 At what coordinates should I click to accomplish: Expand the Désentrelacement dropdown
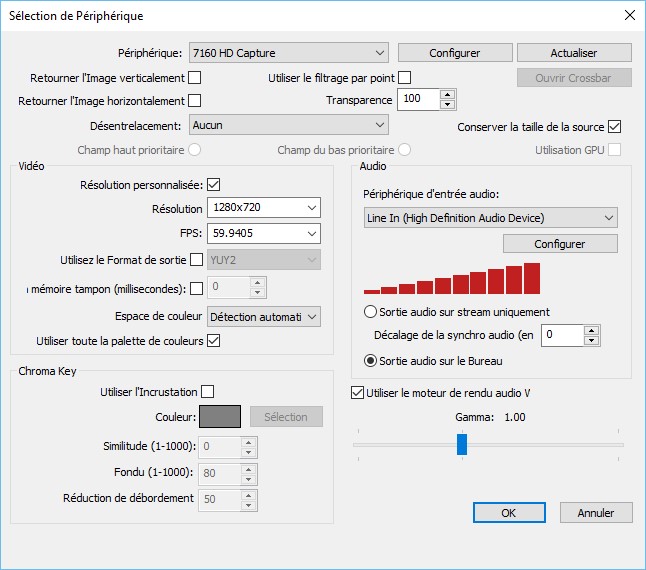[x=287, y=125]
